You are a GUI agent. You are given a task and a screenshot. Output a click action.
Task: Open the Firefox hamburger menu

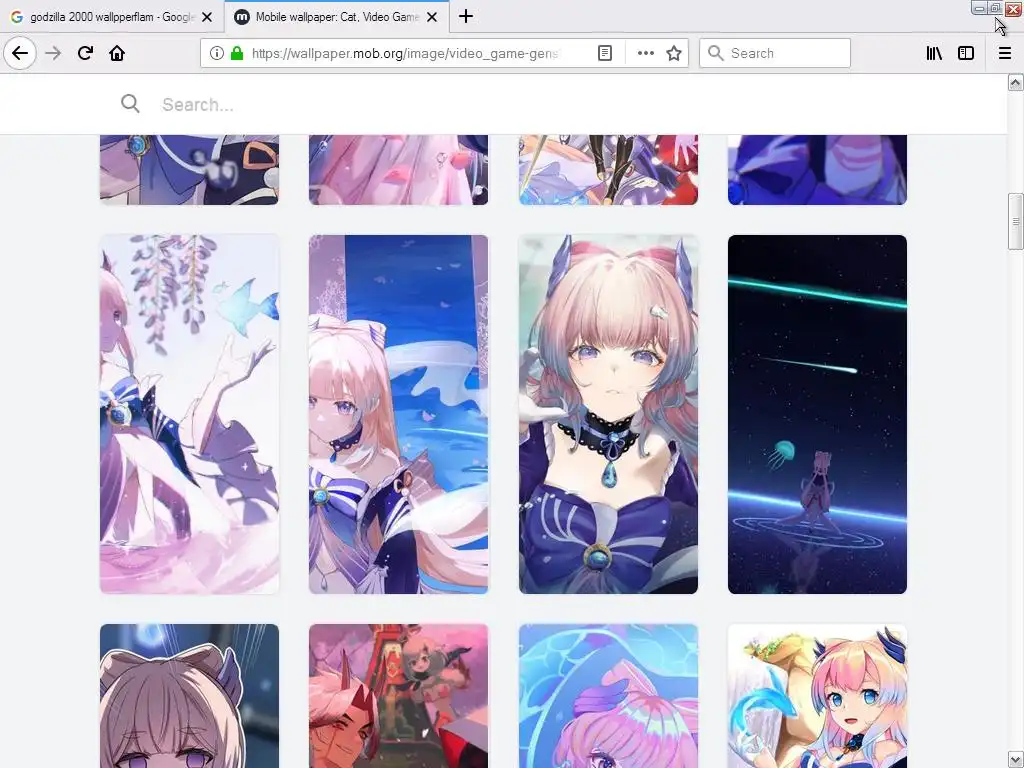1004,53
